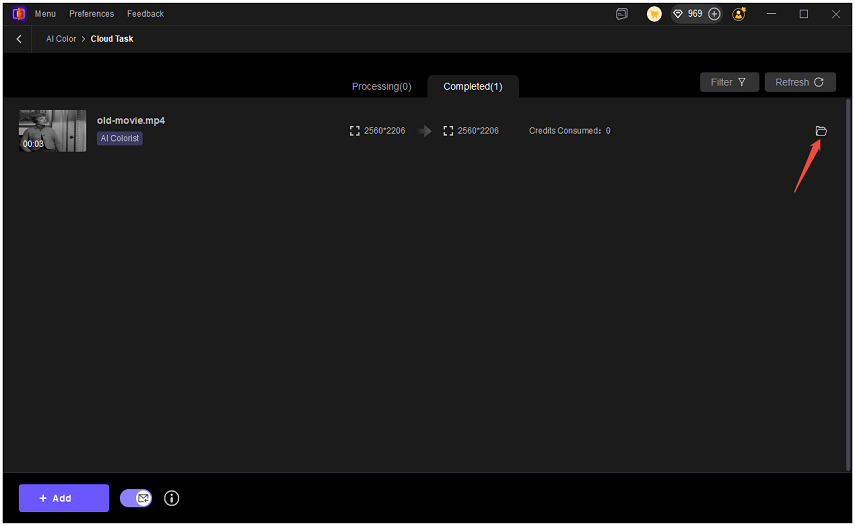
Task: Click the Cloud Task breadcrumb label
Action: (x=112, y=39)
